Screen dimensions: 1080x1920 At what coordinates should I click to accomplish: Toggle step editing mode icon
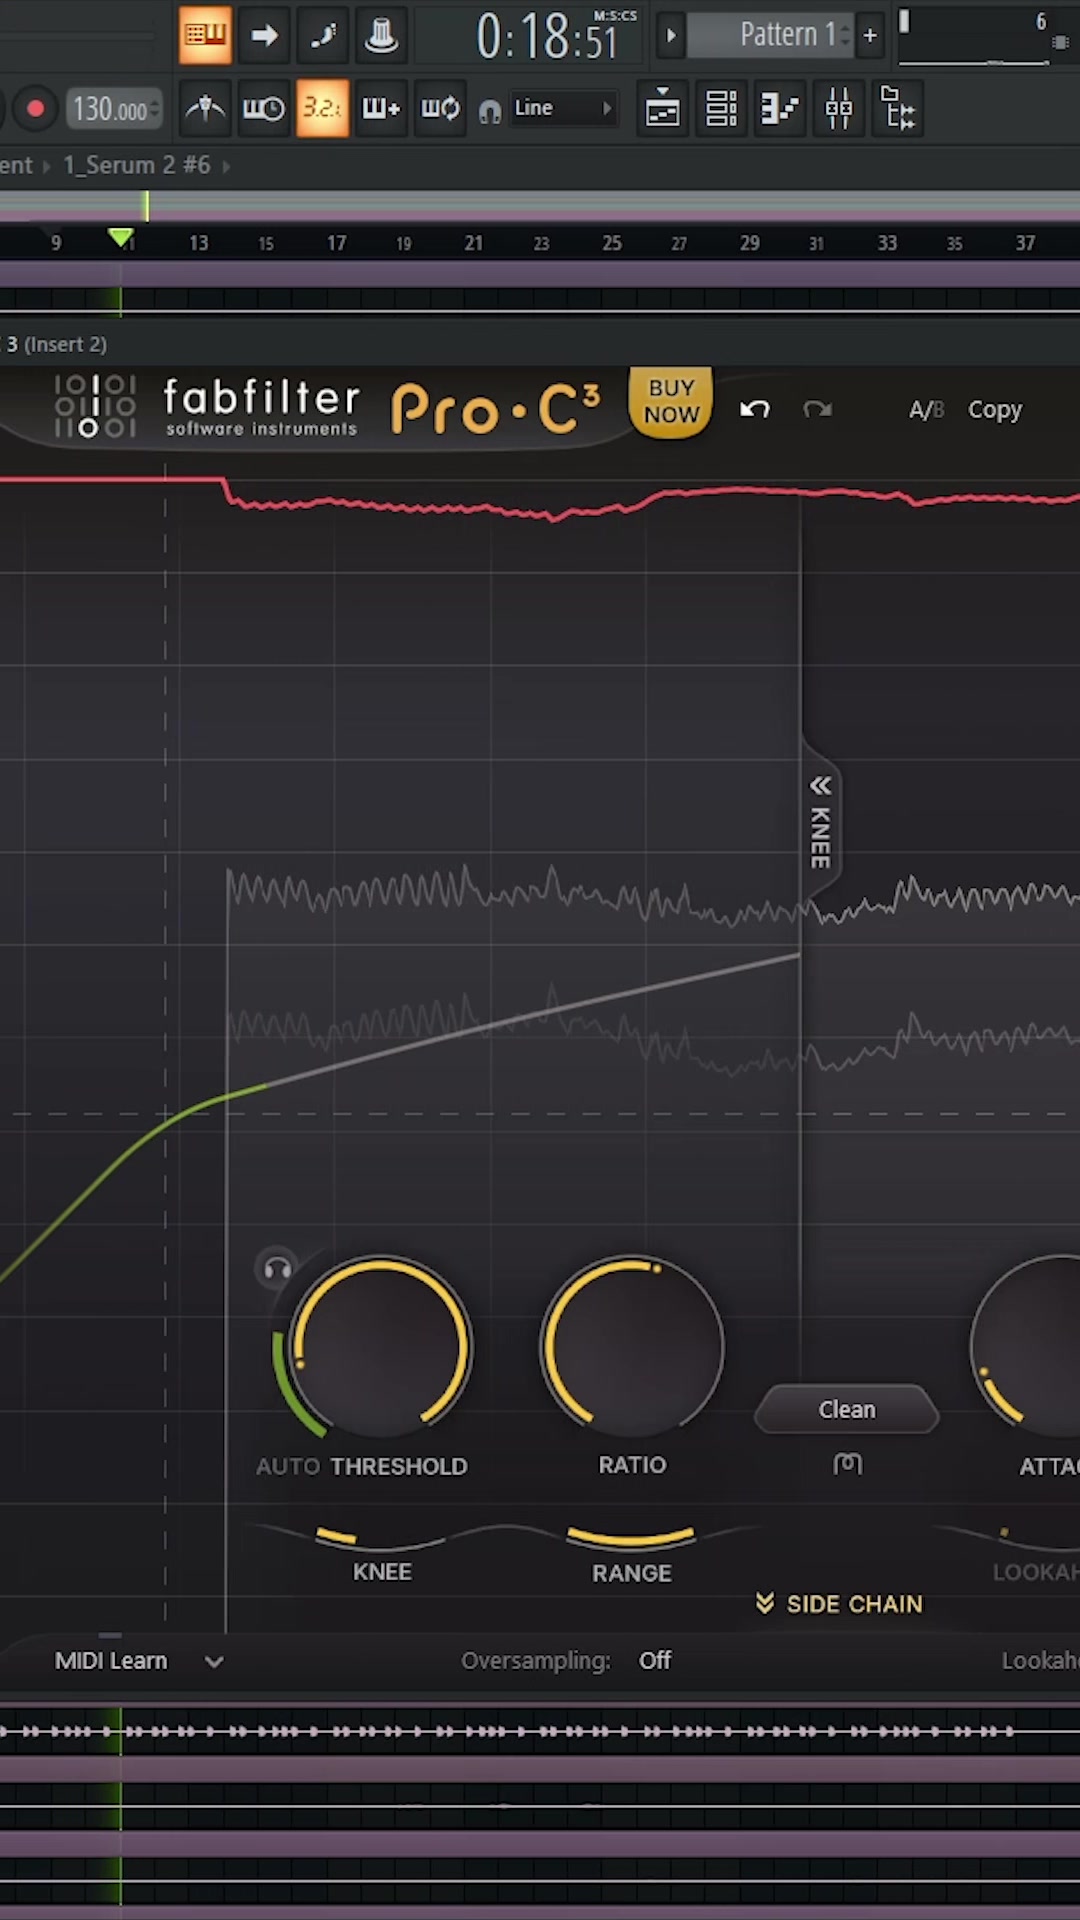point(323,35)
